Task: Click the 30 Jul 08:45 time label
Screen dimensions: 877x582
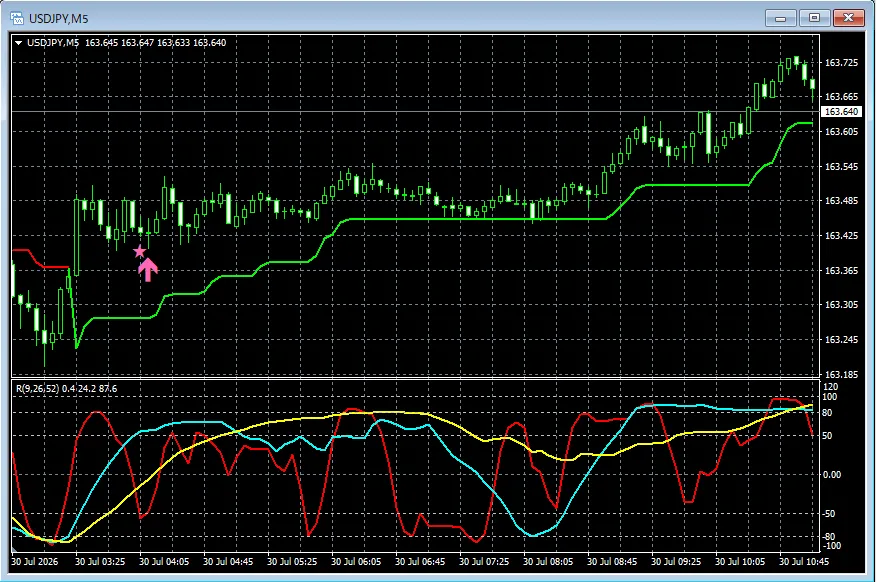Action: pos(612,561)
